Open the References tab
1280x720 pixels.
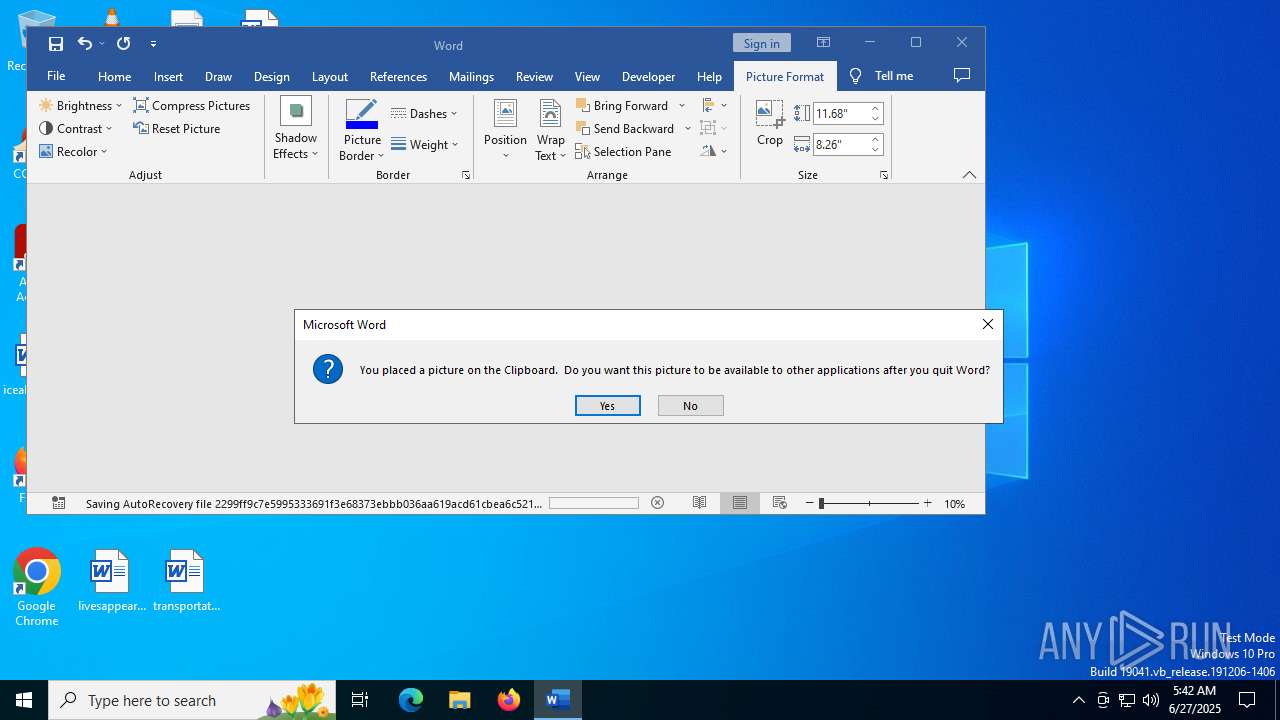398,76
